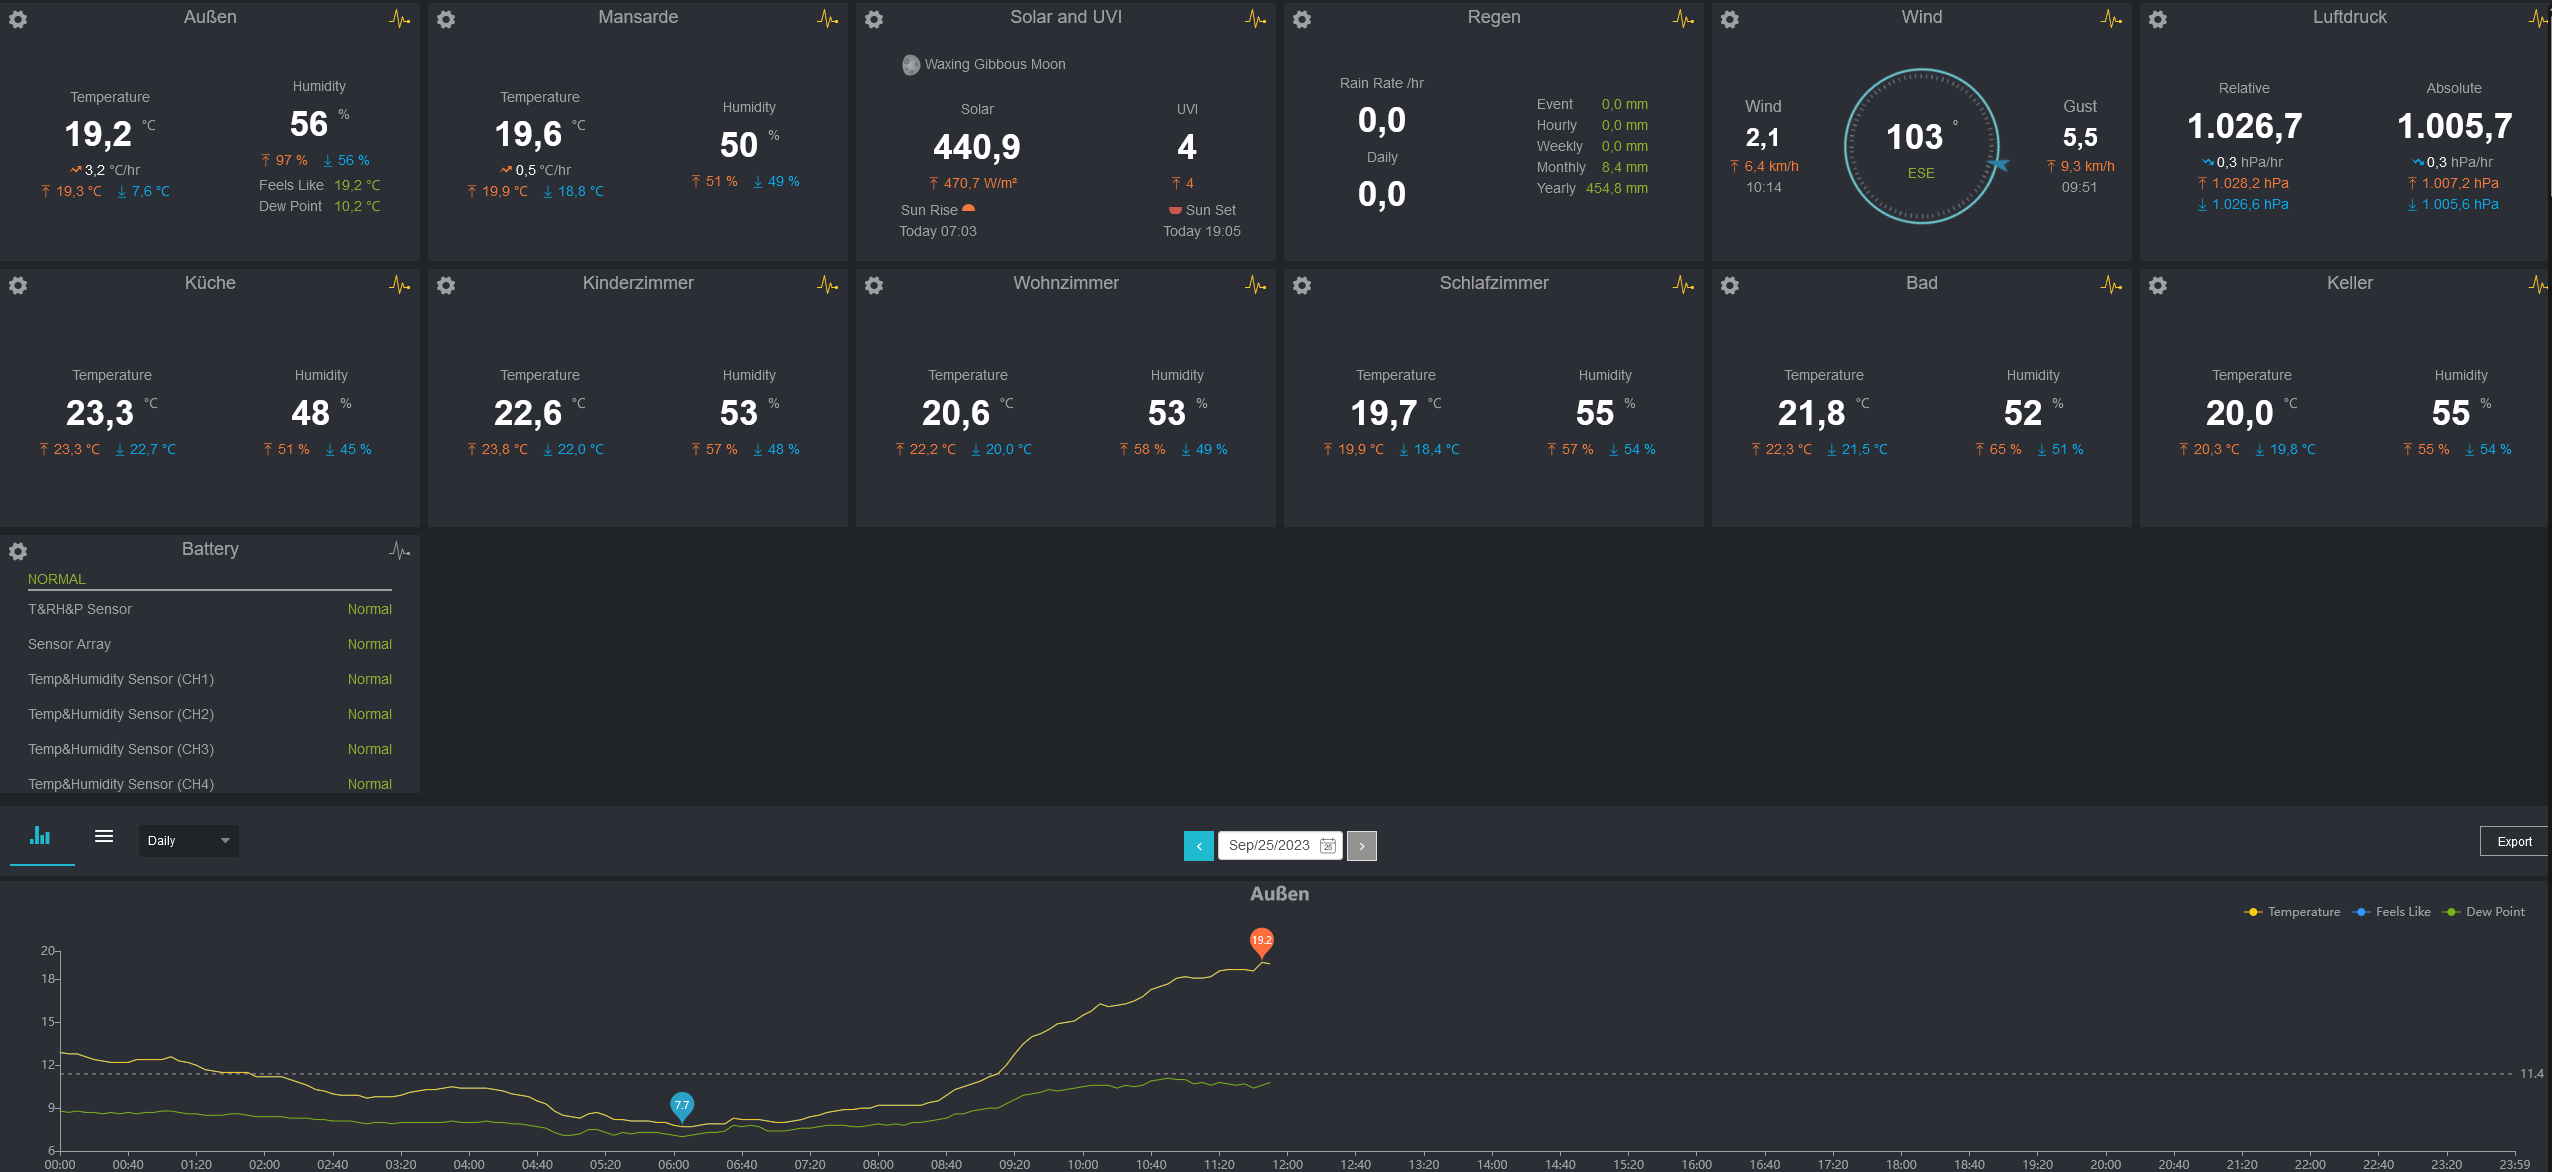Image resolution: width=2552 pixels, height=1172 pixels.
Task: Show graph for Mansarde panel
Action: pos(827,19)
